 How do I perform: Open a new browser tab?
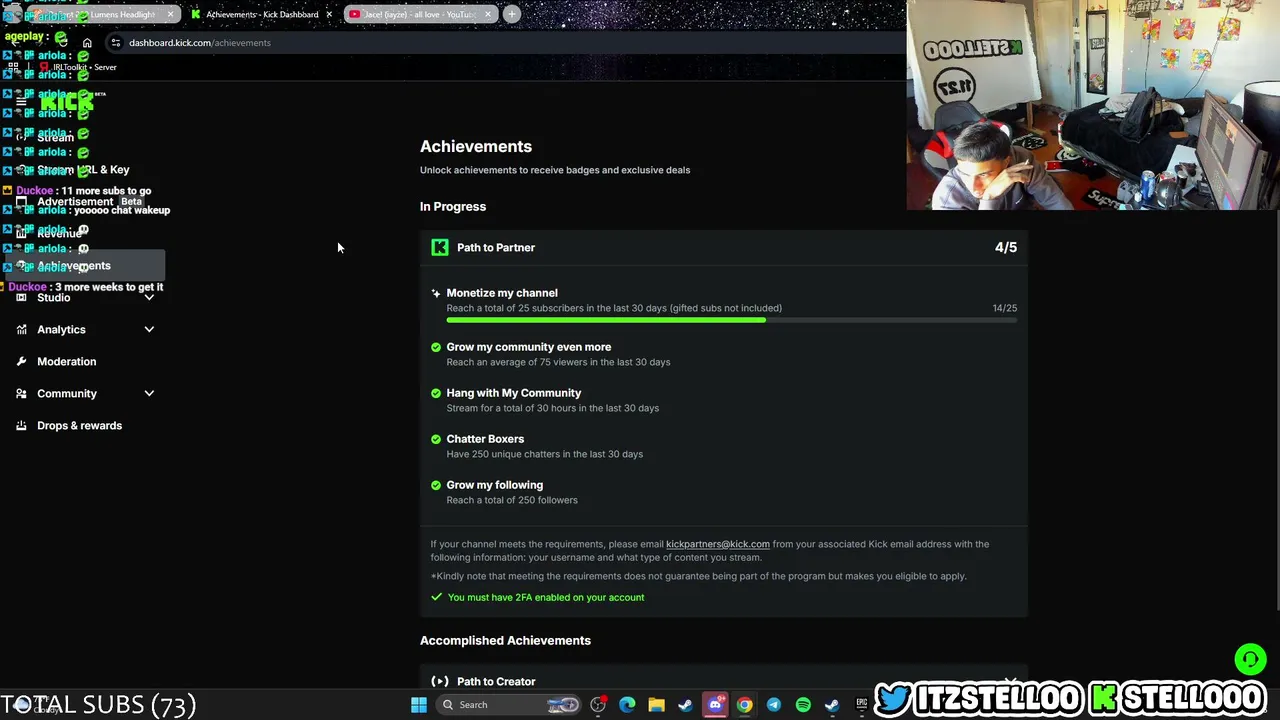[512, 14]
